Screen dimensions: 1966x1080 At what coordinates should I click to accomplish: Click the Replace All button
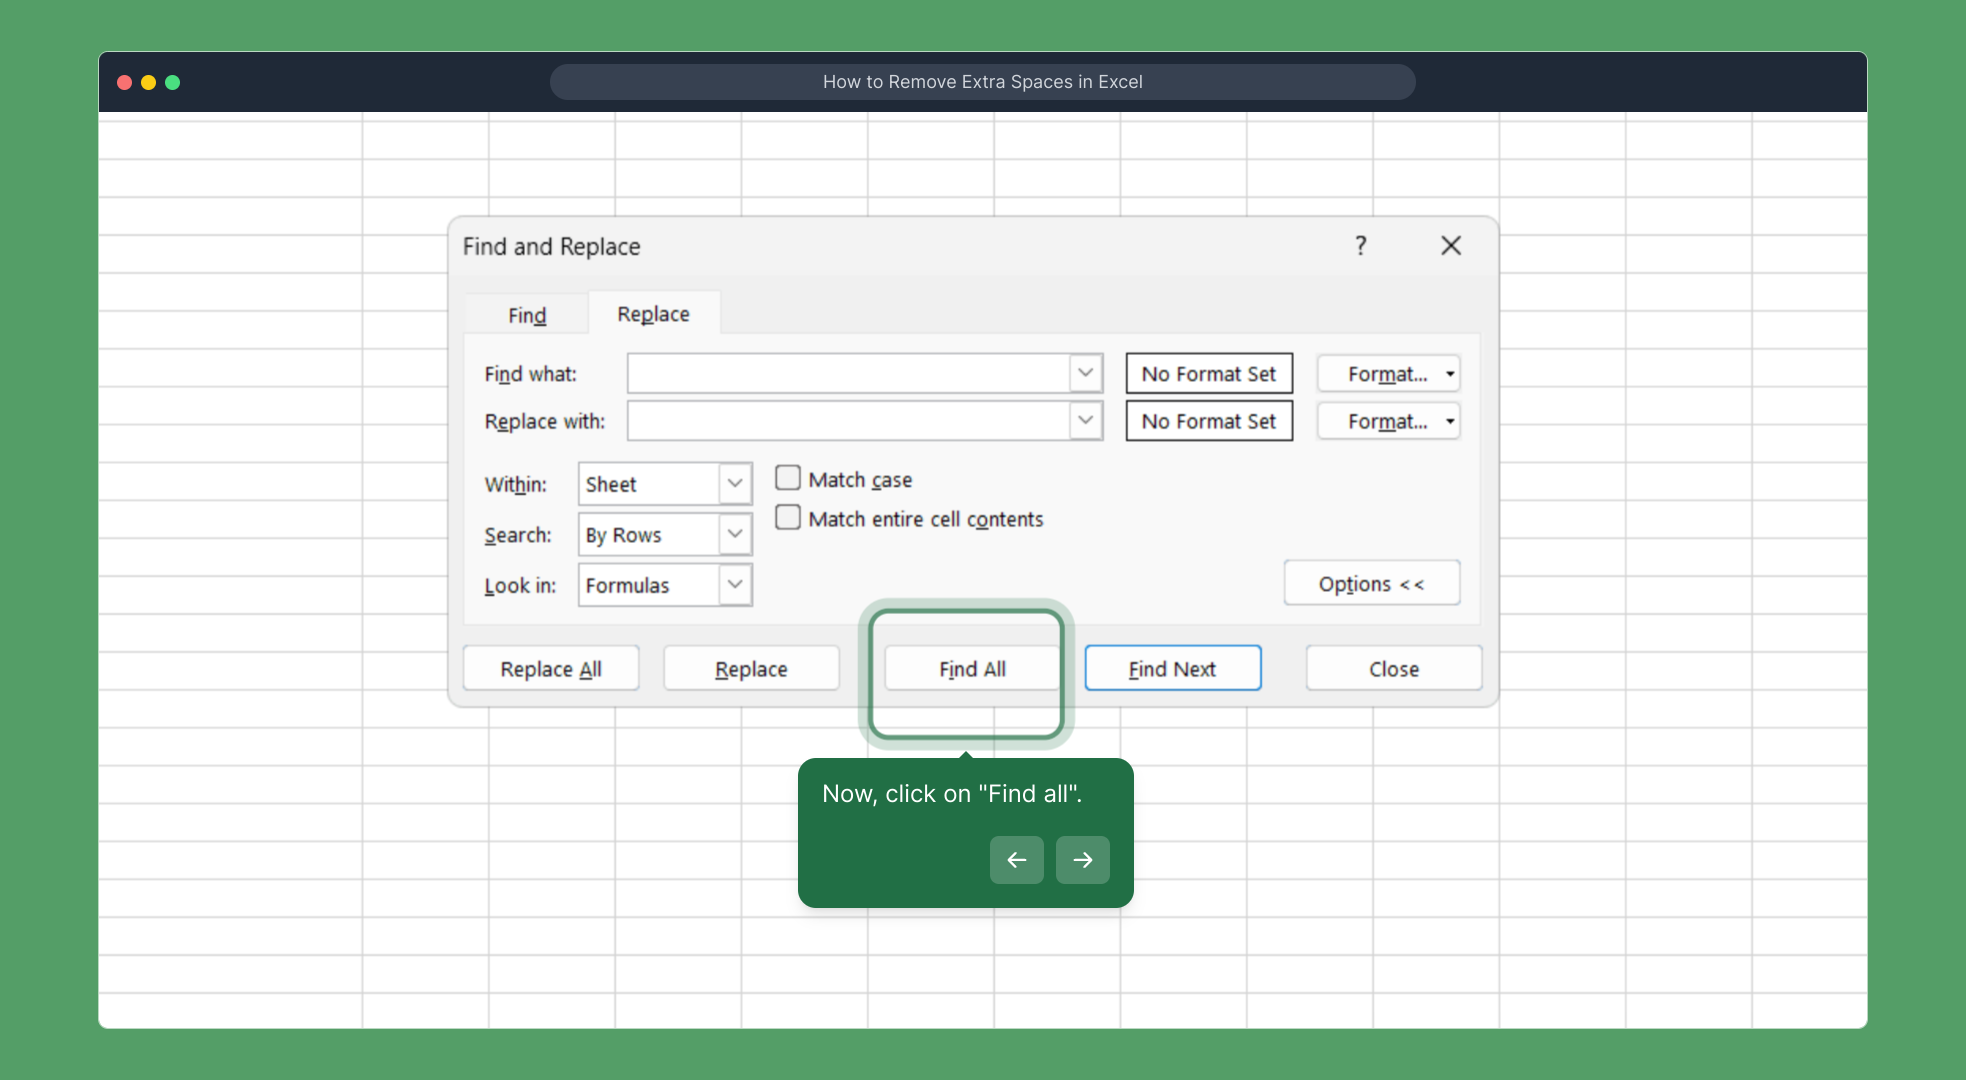click(x=550, y=669)
